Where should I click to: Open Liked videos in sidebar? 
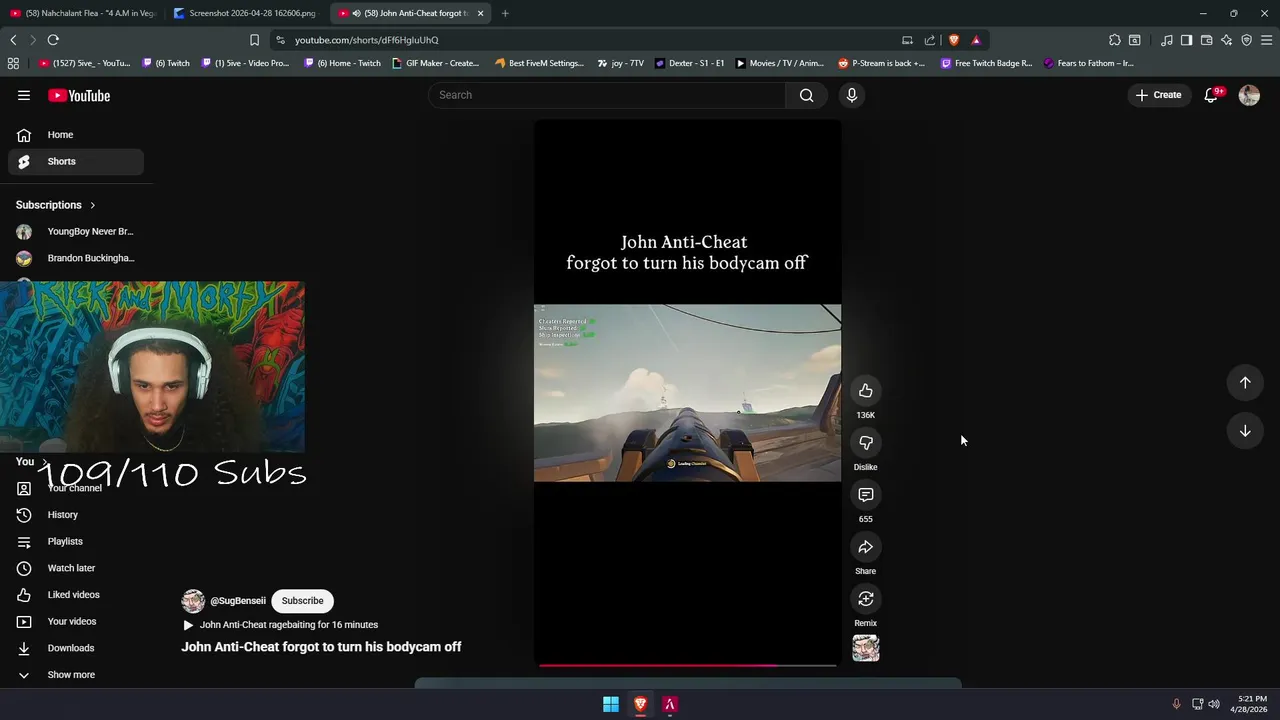[x=75, y=595]
